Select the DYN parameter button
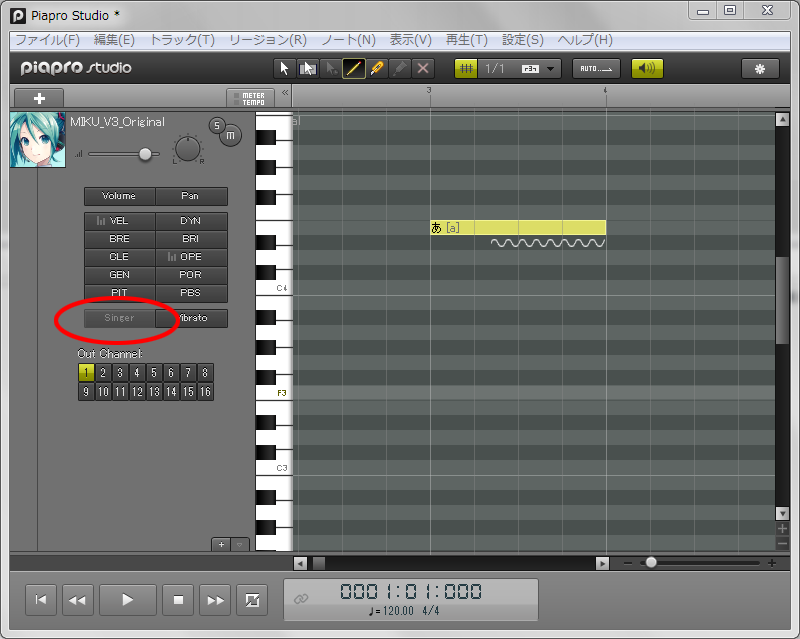Viewport: 800px width, 639px height. [191, 221]
